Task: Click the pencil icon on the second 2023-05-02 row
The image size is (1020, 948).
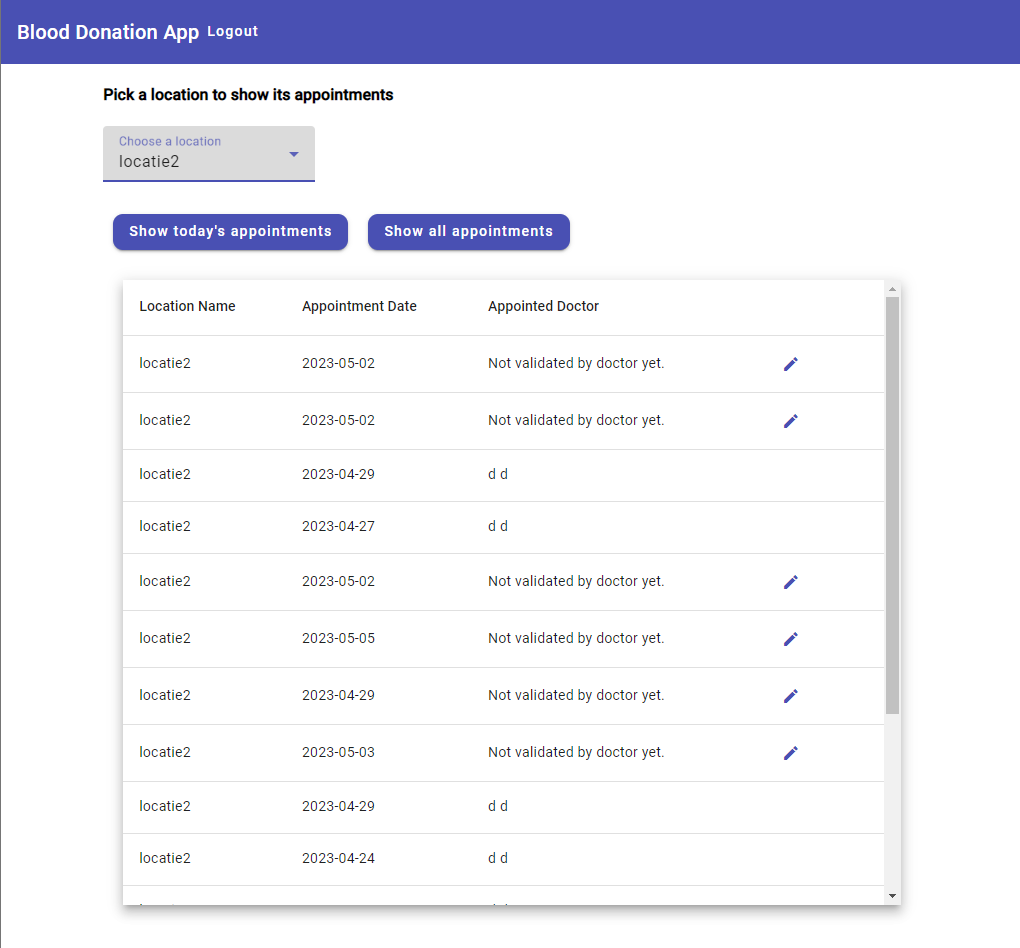Action: 790,420
